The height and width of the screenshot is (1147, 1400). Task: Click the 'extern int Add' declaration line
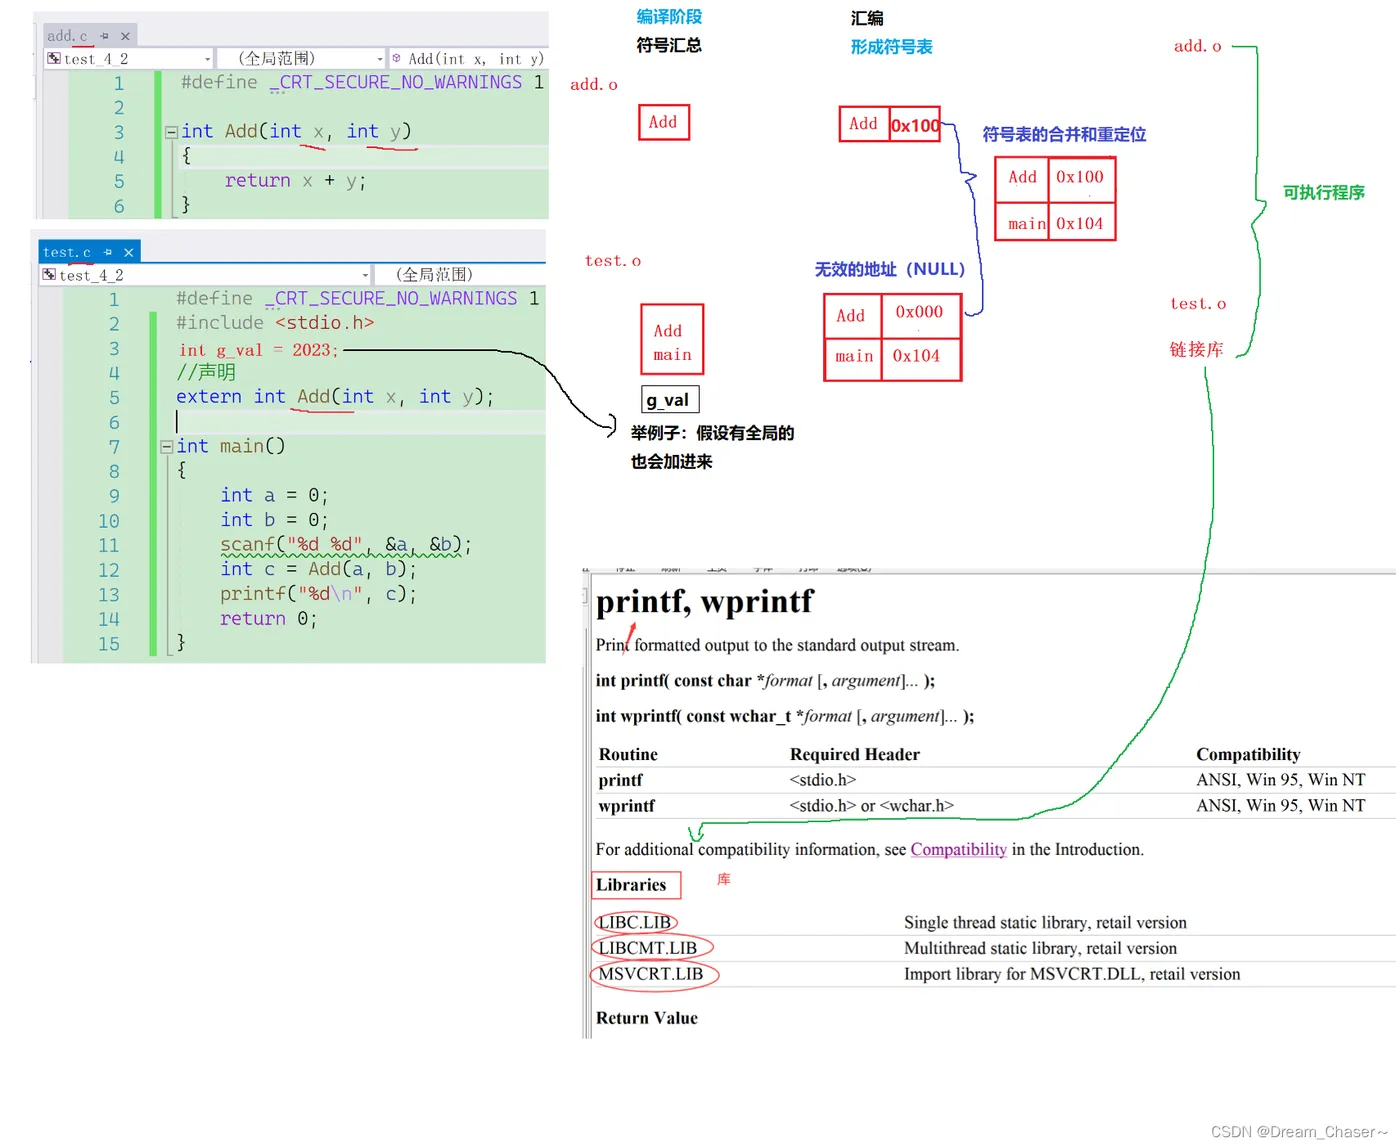(x=335, y=397)
